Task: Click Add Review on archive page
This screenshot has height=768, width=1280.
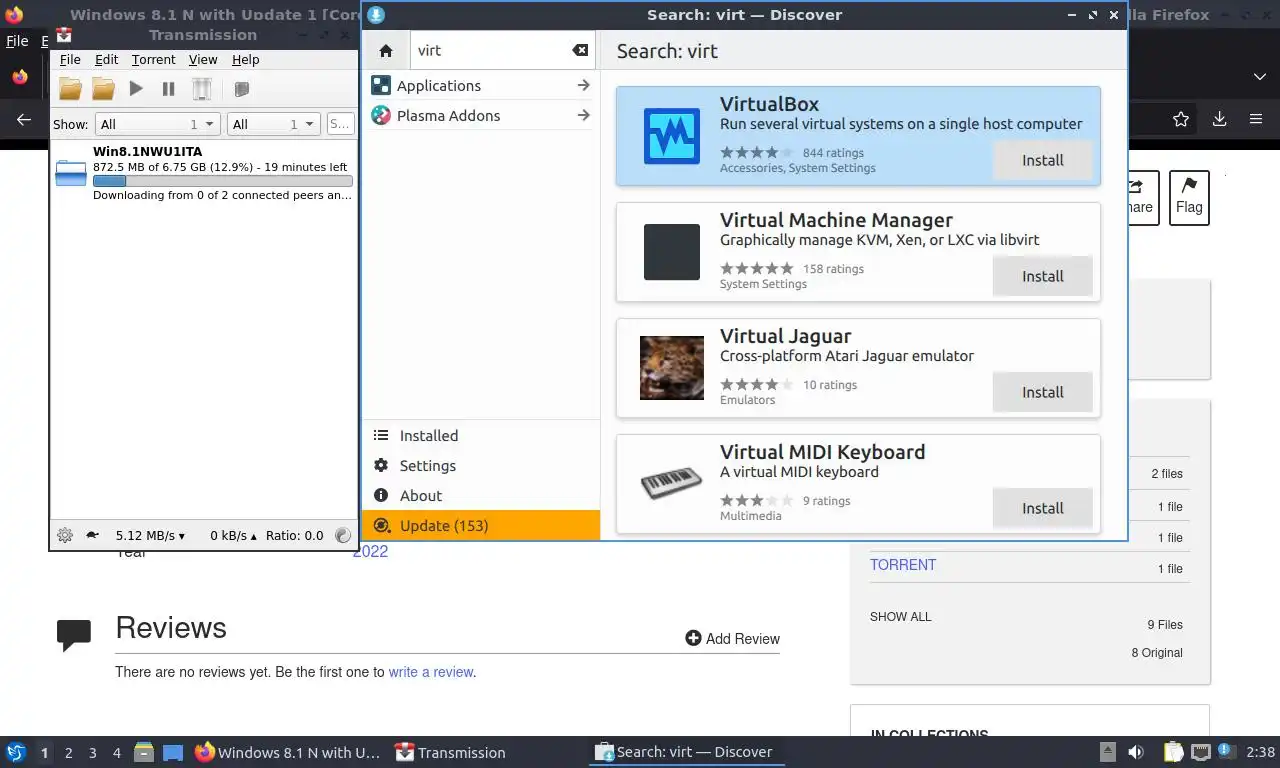Action: coord(732,638)
